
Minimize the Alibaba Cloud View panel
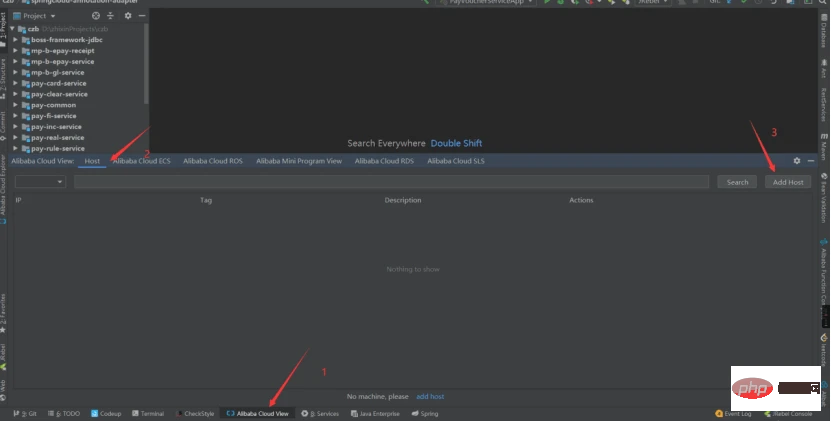(811, 160)
